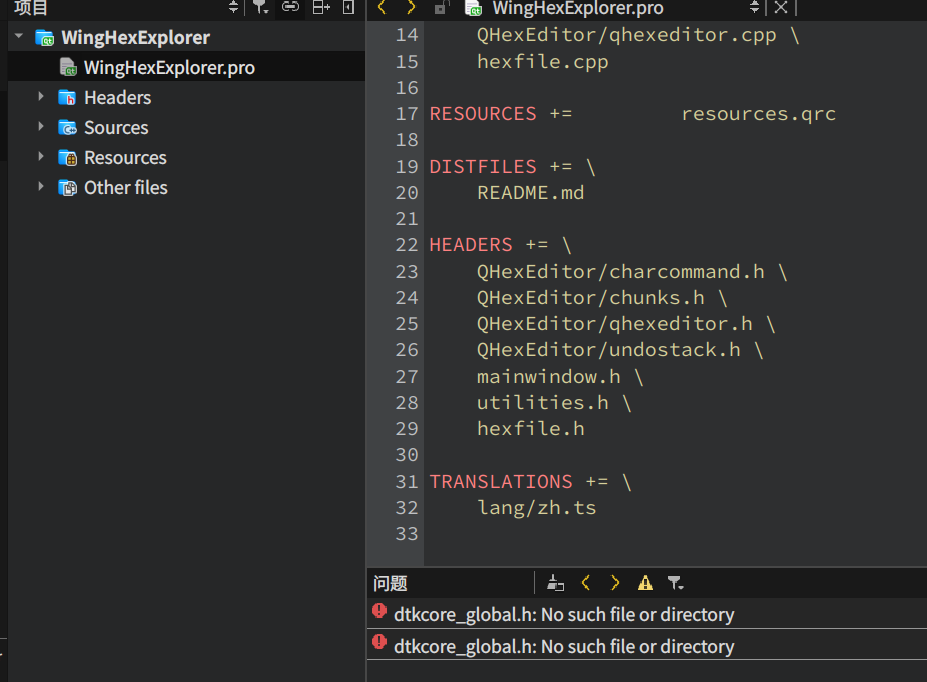Split the projects side panel
This screenshot has height=682, width=927.
tap(321, 7)
